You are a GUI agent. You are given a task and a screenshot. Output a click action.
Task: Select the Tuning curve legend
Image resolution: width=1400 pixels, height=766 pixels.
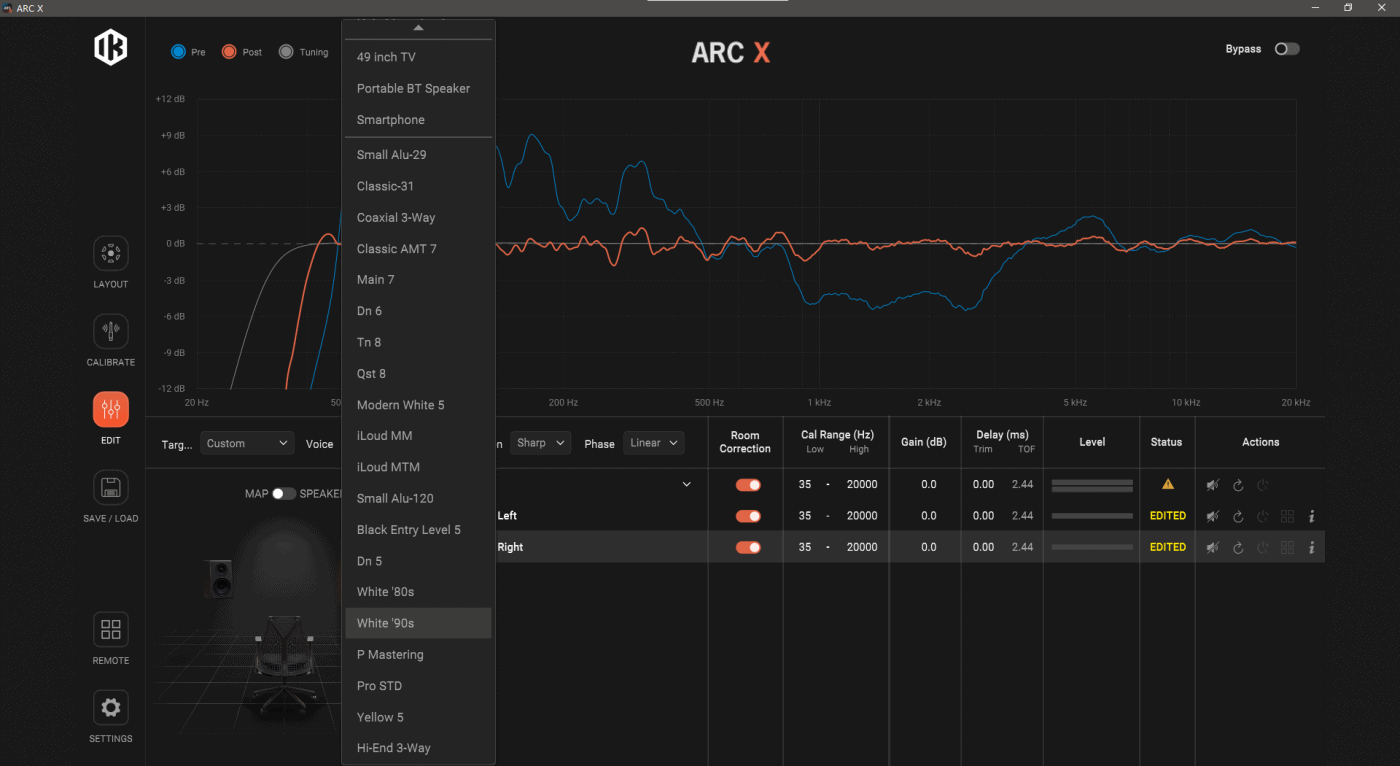pos(287,52)
